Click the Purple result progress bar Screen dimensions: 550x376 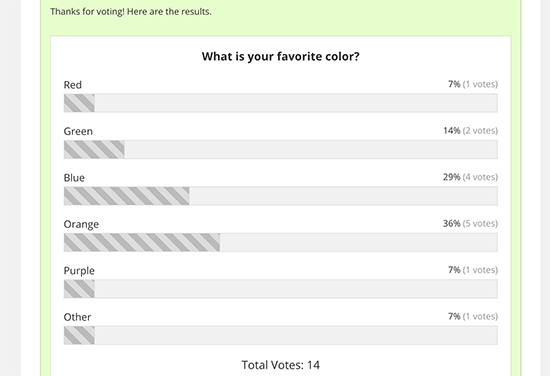coord(281,289)
